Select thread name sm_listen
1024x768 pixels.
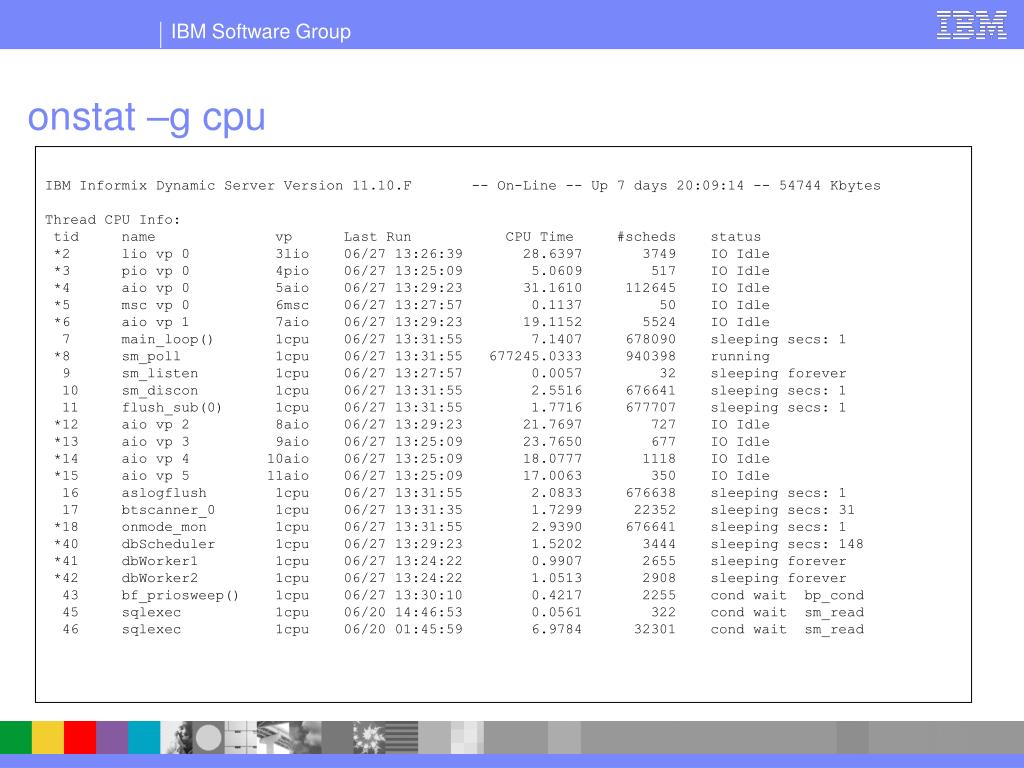pyautogui.click(x=159, y=373)
